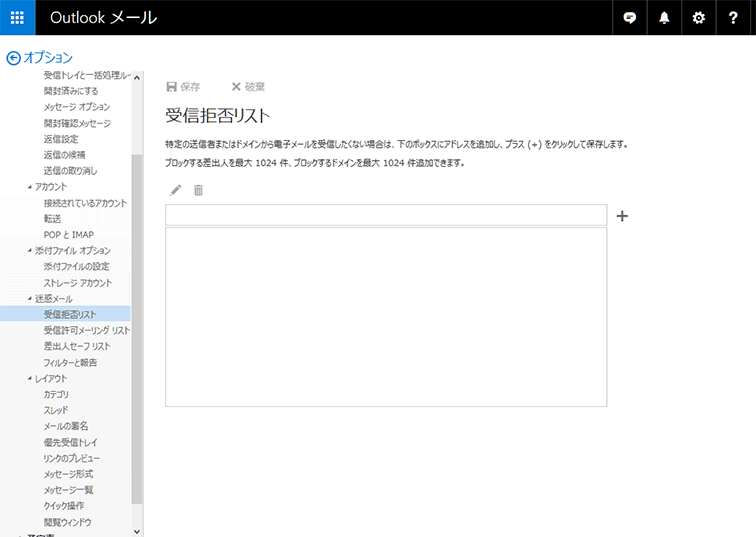
Task: Open メールの署名 settings
Action: (x=66, y=426)
